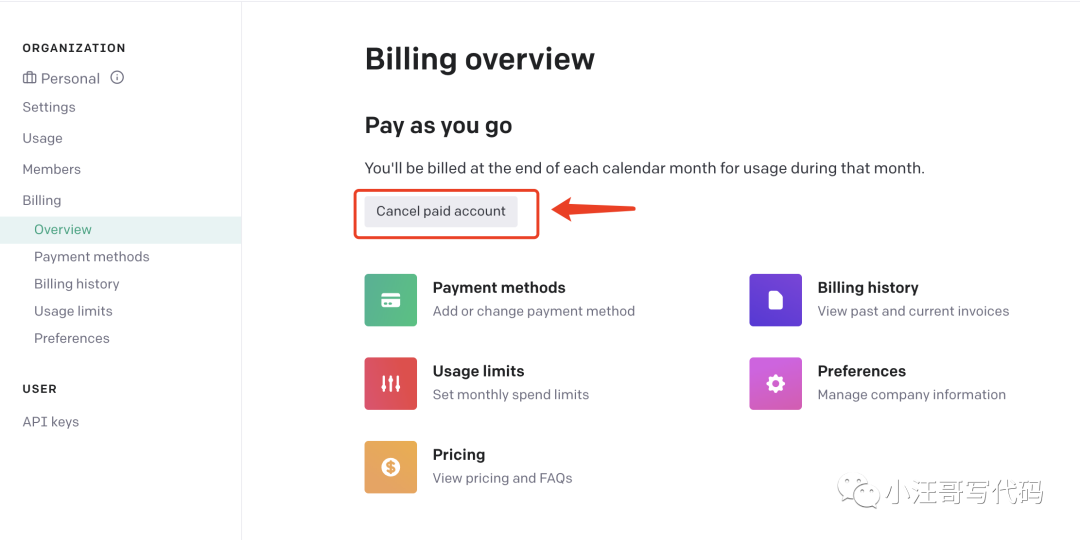Screen dimensions: 1080x540
Task: Click the green Payment methods card icon
Action: pyautogui.click(x=390, y=300)
